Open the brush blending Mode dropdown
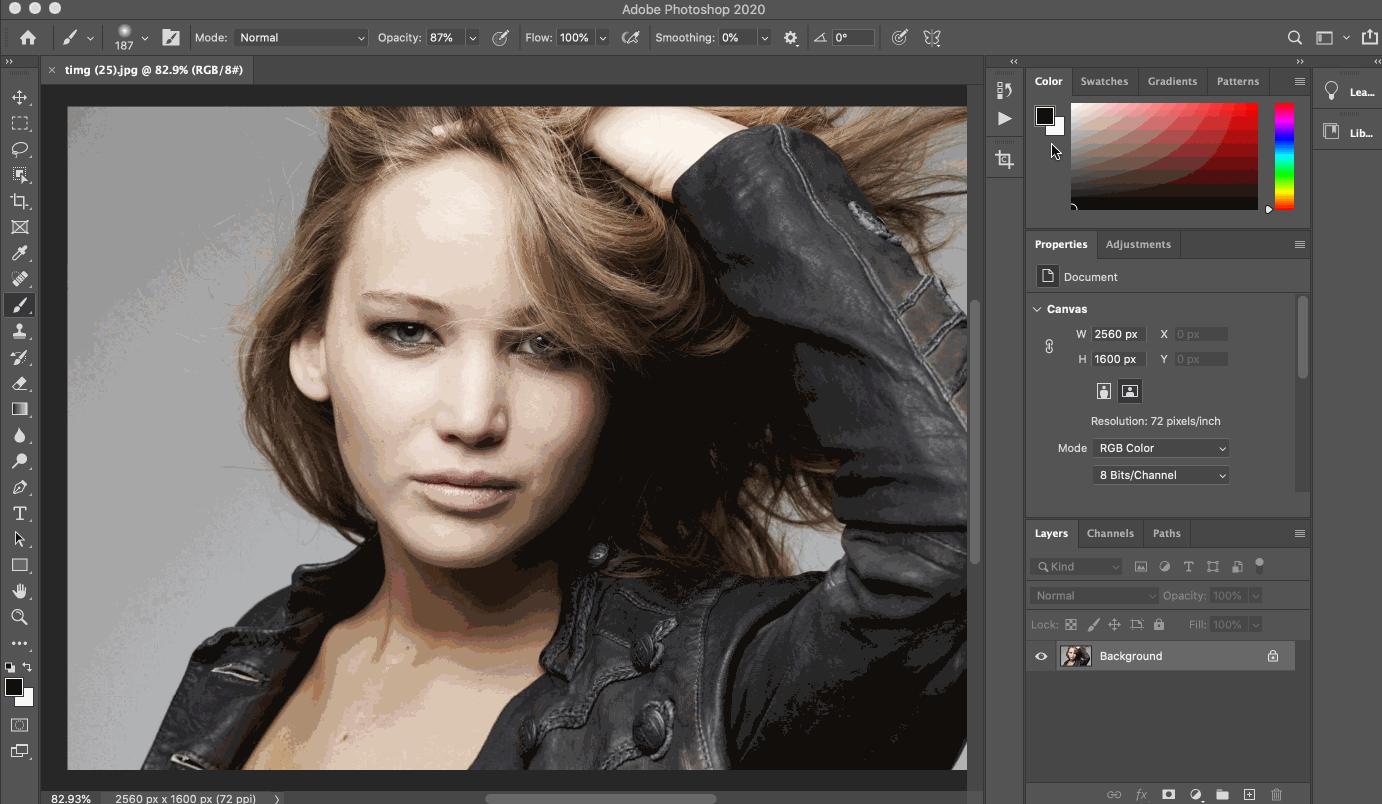This screenshot has width=1382, height=804. tap(301, 38)
